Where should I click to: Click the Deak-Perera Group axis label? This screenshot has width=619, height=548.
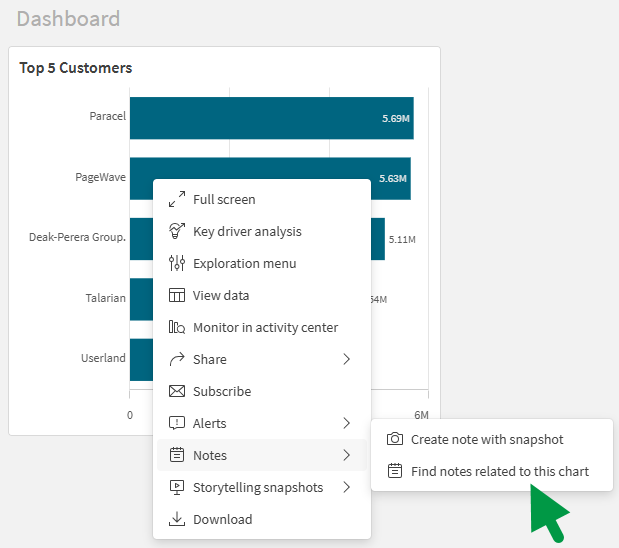[x=77, y=237]
